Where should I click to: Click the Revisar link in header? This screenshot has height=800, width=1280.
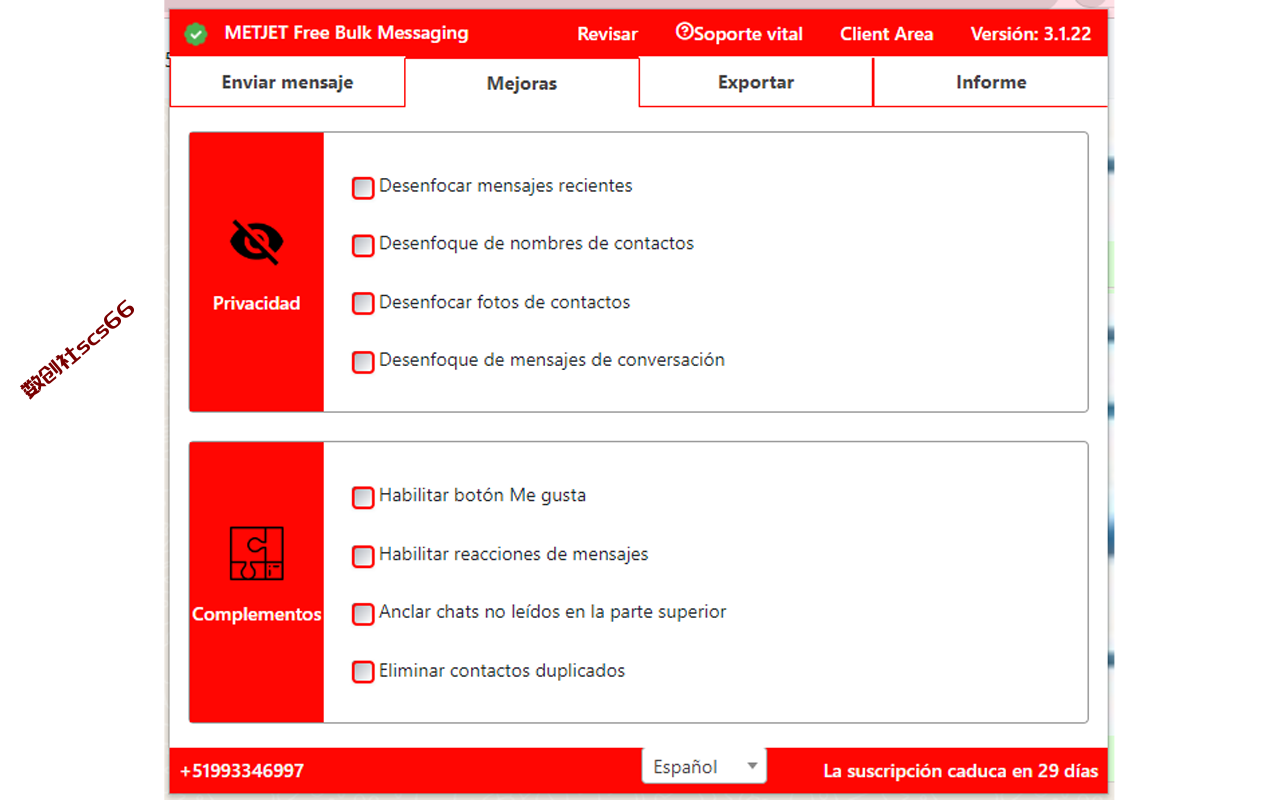607,34
